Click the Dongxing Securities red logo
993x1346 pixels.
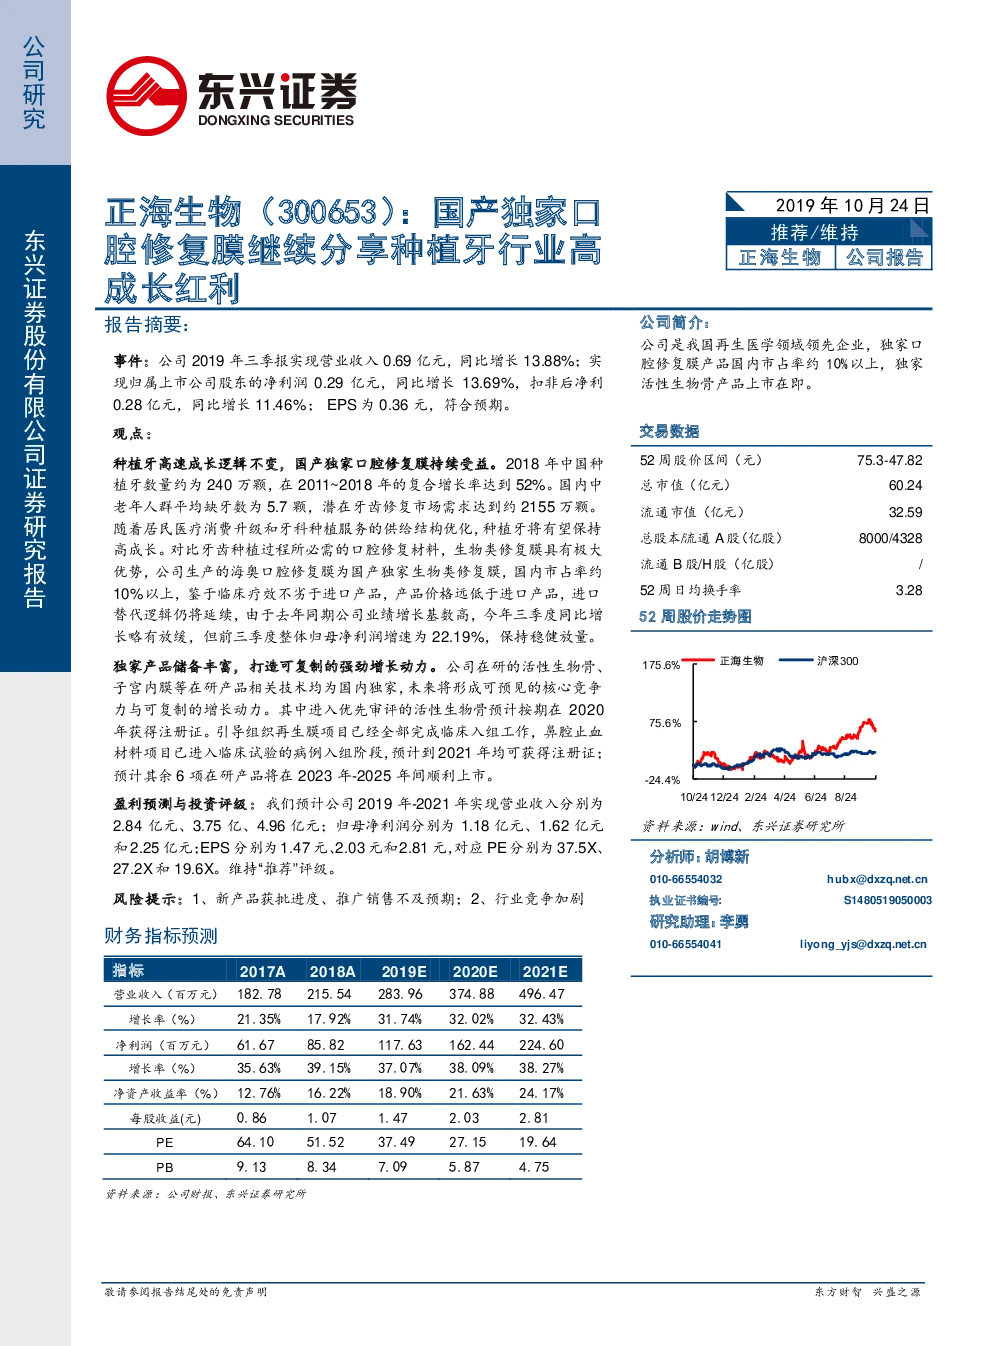(146, 96)
